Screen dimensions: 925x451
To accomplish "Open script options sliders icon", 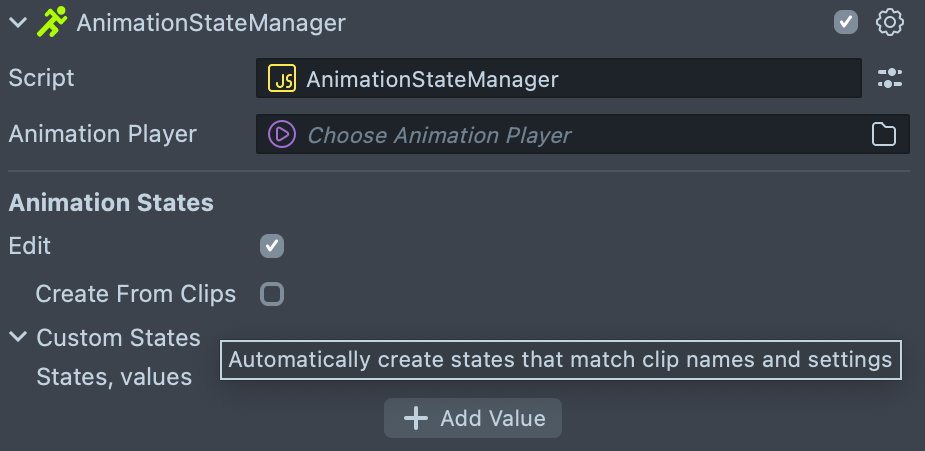I will pyautogui.click(x=889, y=79).
